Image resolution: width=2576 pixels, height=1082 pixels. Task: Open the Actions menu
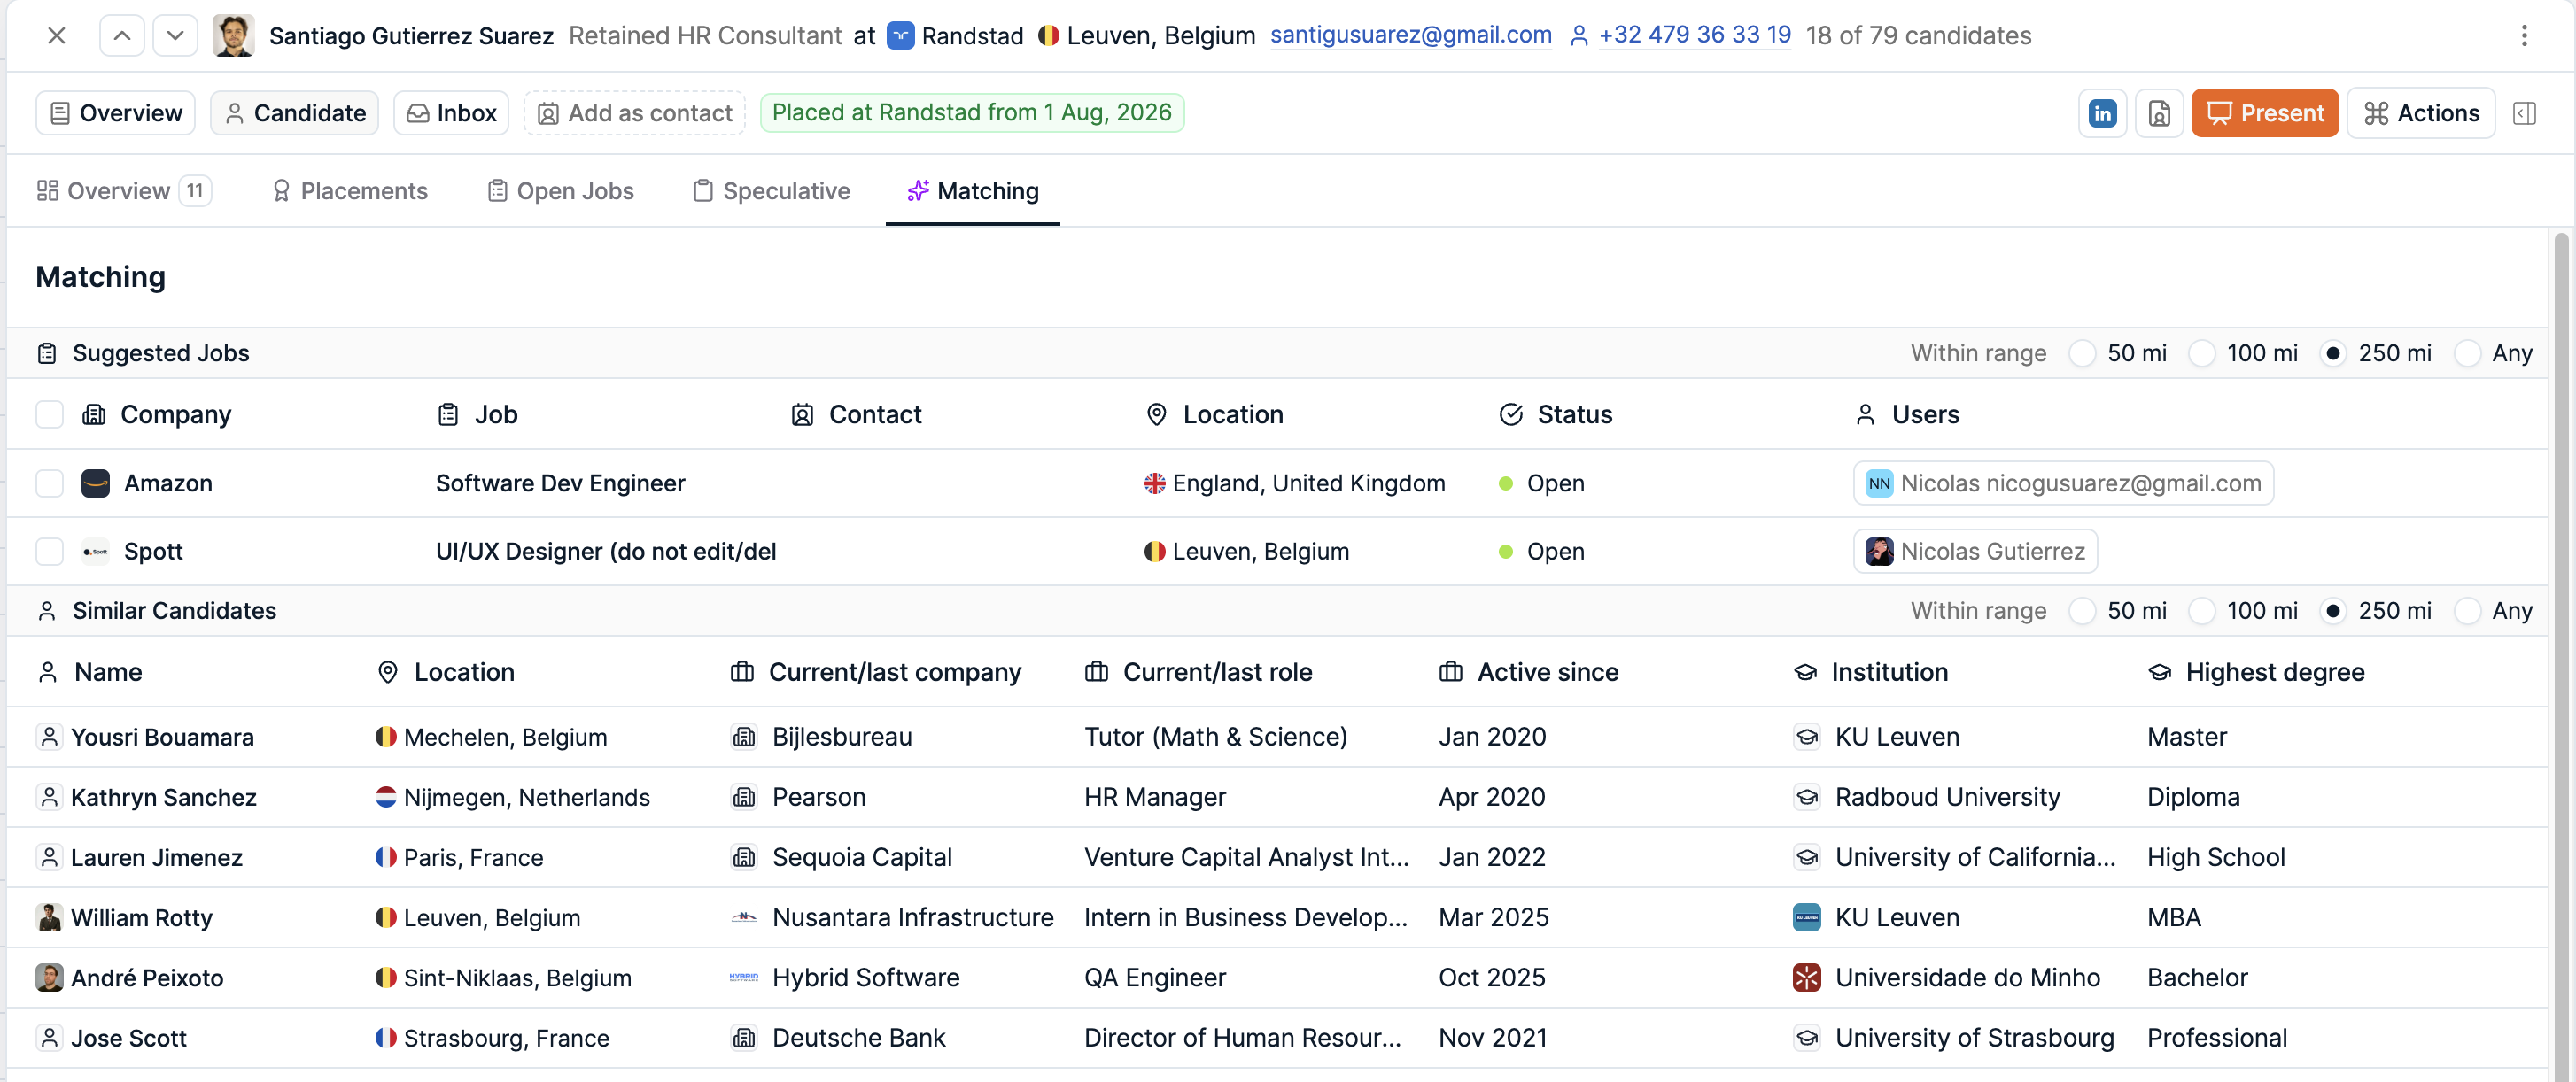[x=2421, y=113]
